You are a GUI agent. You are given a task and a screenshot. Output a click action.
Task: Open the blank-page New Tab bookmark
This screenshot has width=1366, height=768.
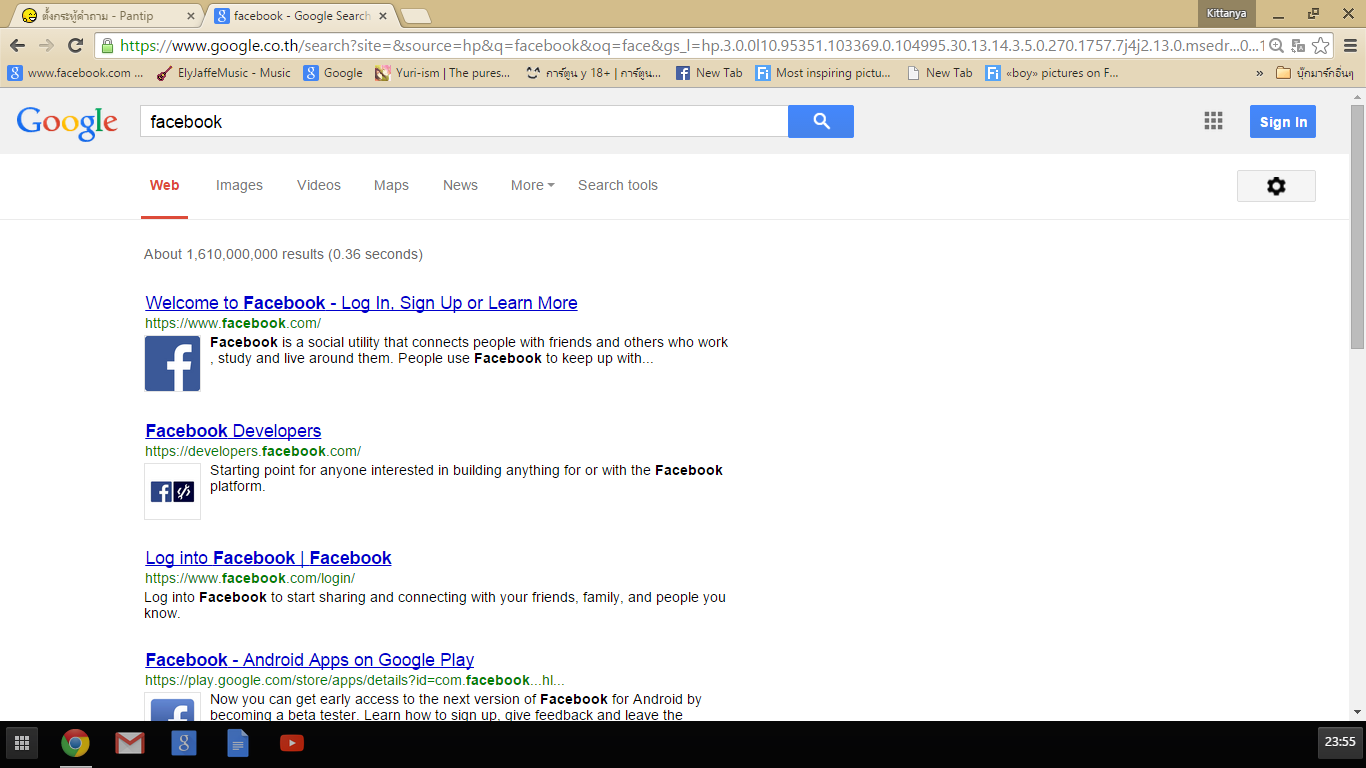coord(939,73)
